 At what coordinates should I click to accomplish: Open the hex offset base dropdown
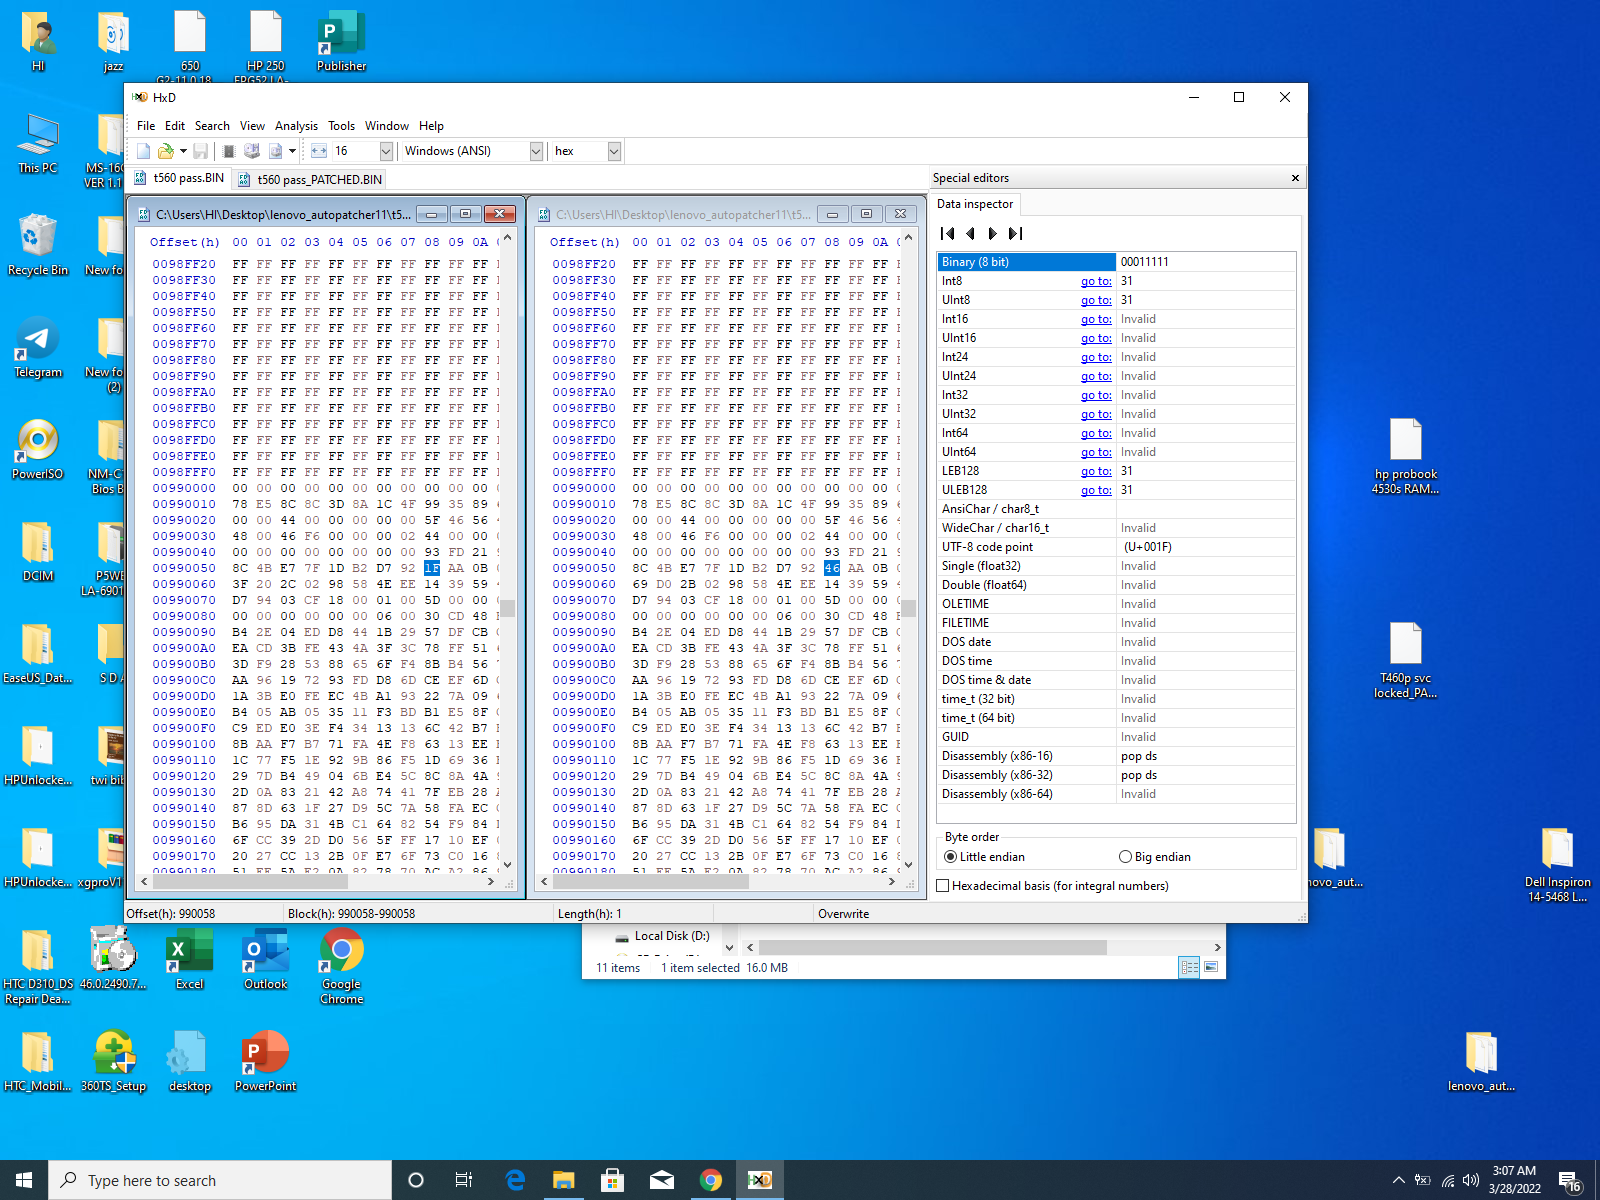[x=614, y=151]
